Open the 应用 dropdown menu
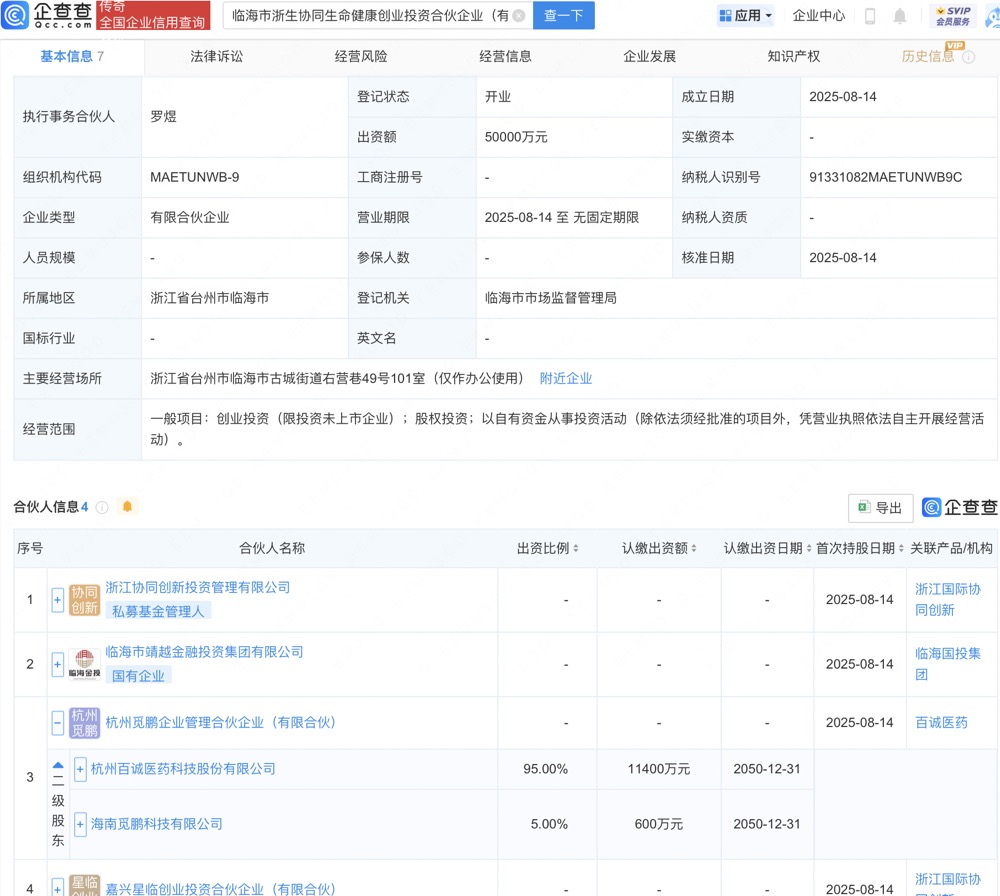 [x=746, y=16]
